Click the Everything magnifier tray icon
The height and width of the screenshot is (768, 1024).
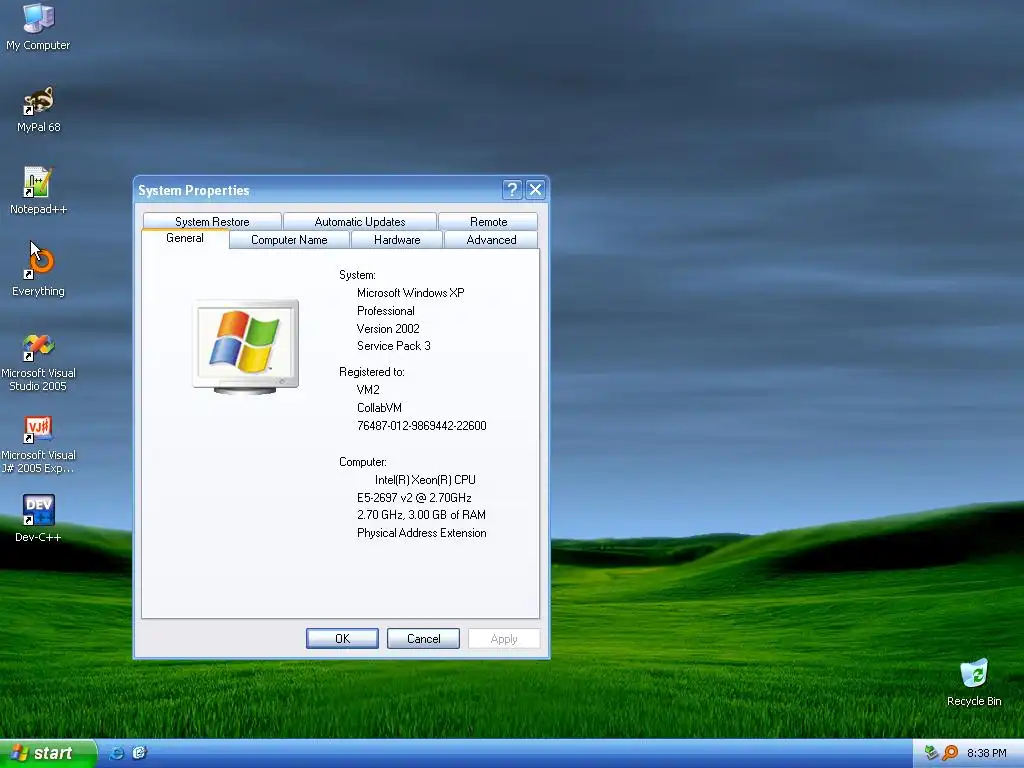click(x=950, y=753)
